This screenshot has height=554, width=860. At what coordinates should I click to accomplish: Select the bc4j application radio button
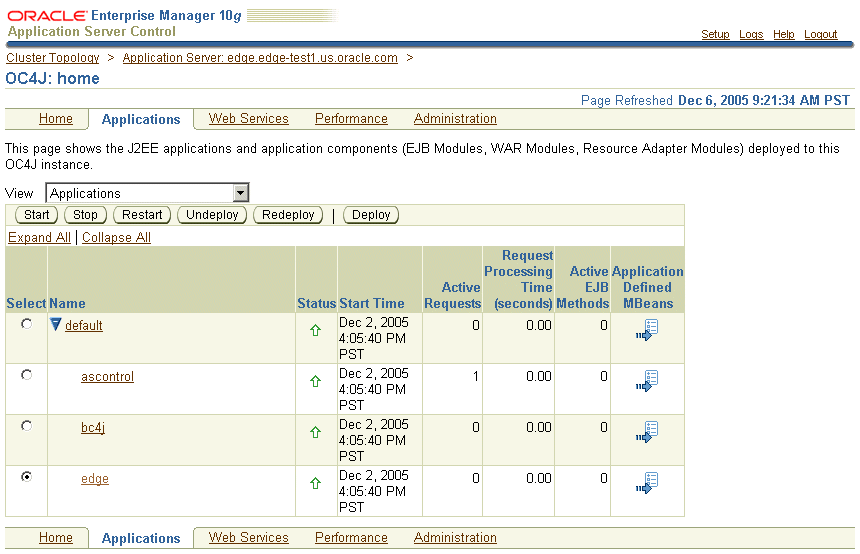[x=26, y=426]
